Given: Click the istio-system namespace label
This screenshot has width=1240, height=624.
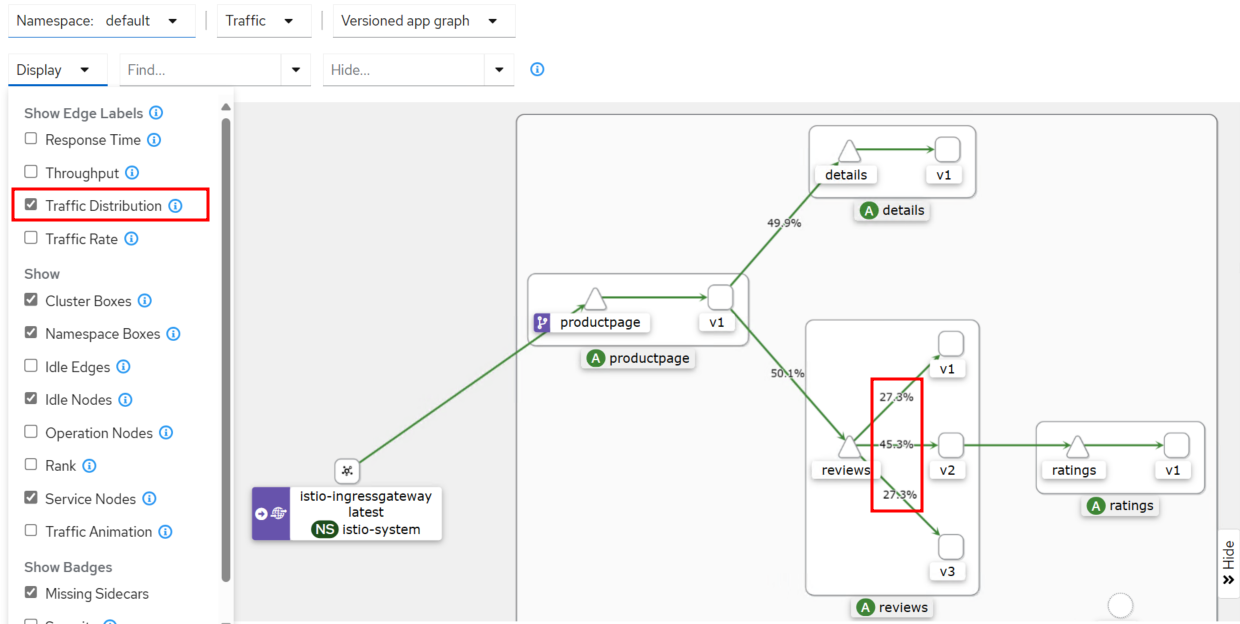Looking at the screenshot, I should click(x=366, y=529).
